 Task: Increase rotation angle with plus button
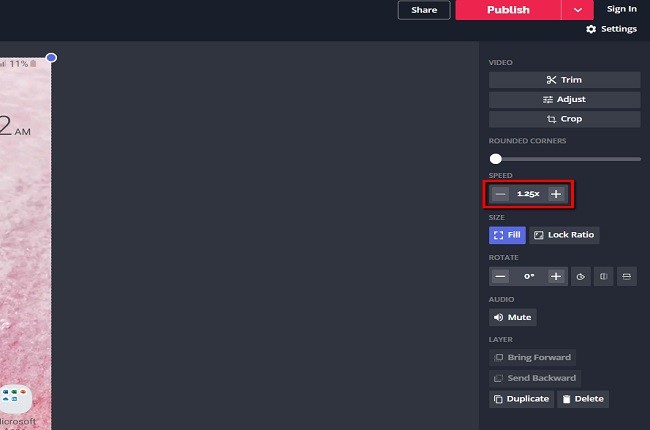pos(556,276)
